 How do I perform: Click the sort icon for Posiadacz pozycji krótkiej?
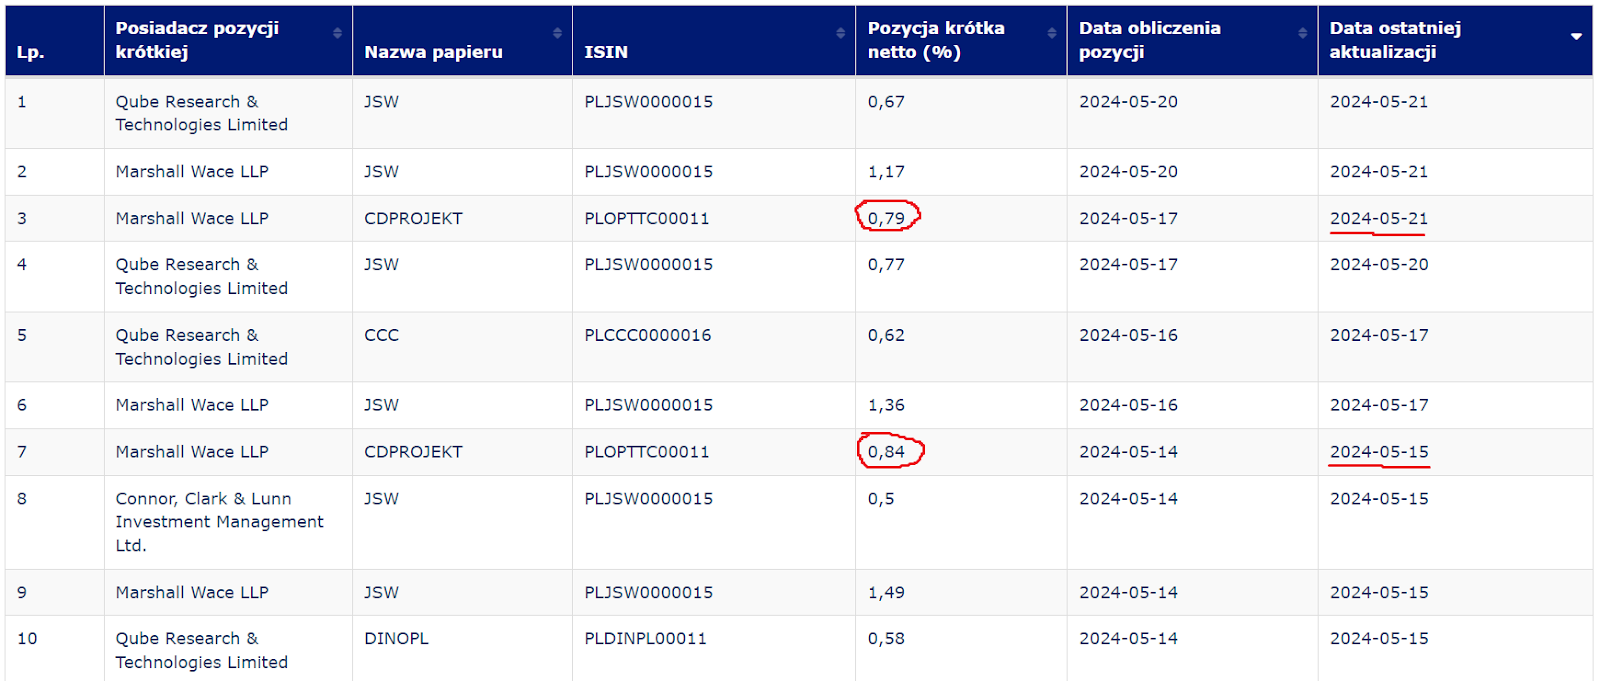point(337,33)
